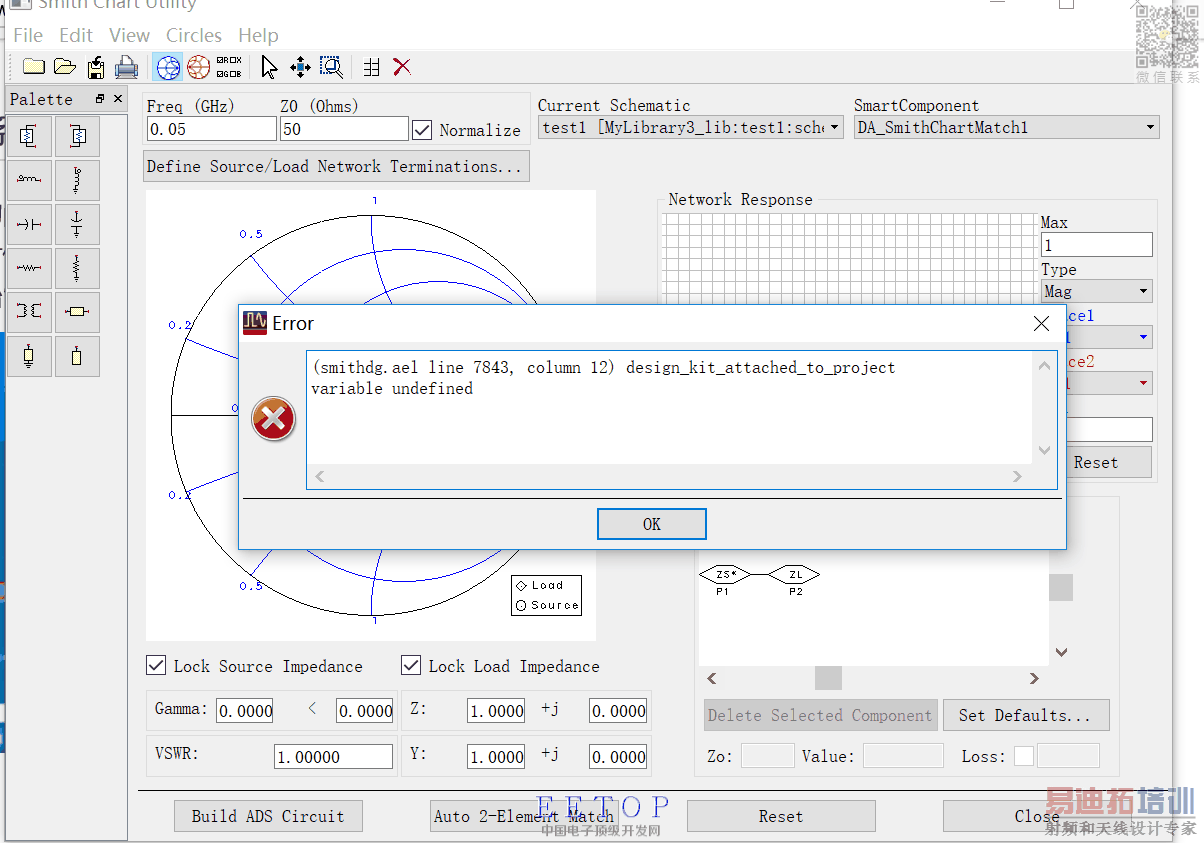Pick the open stub palette component
This screenshot has height=843, width=1204.
pyautogui.click(x=77, y=356)
